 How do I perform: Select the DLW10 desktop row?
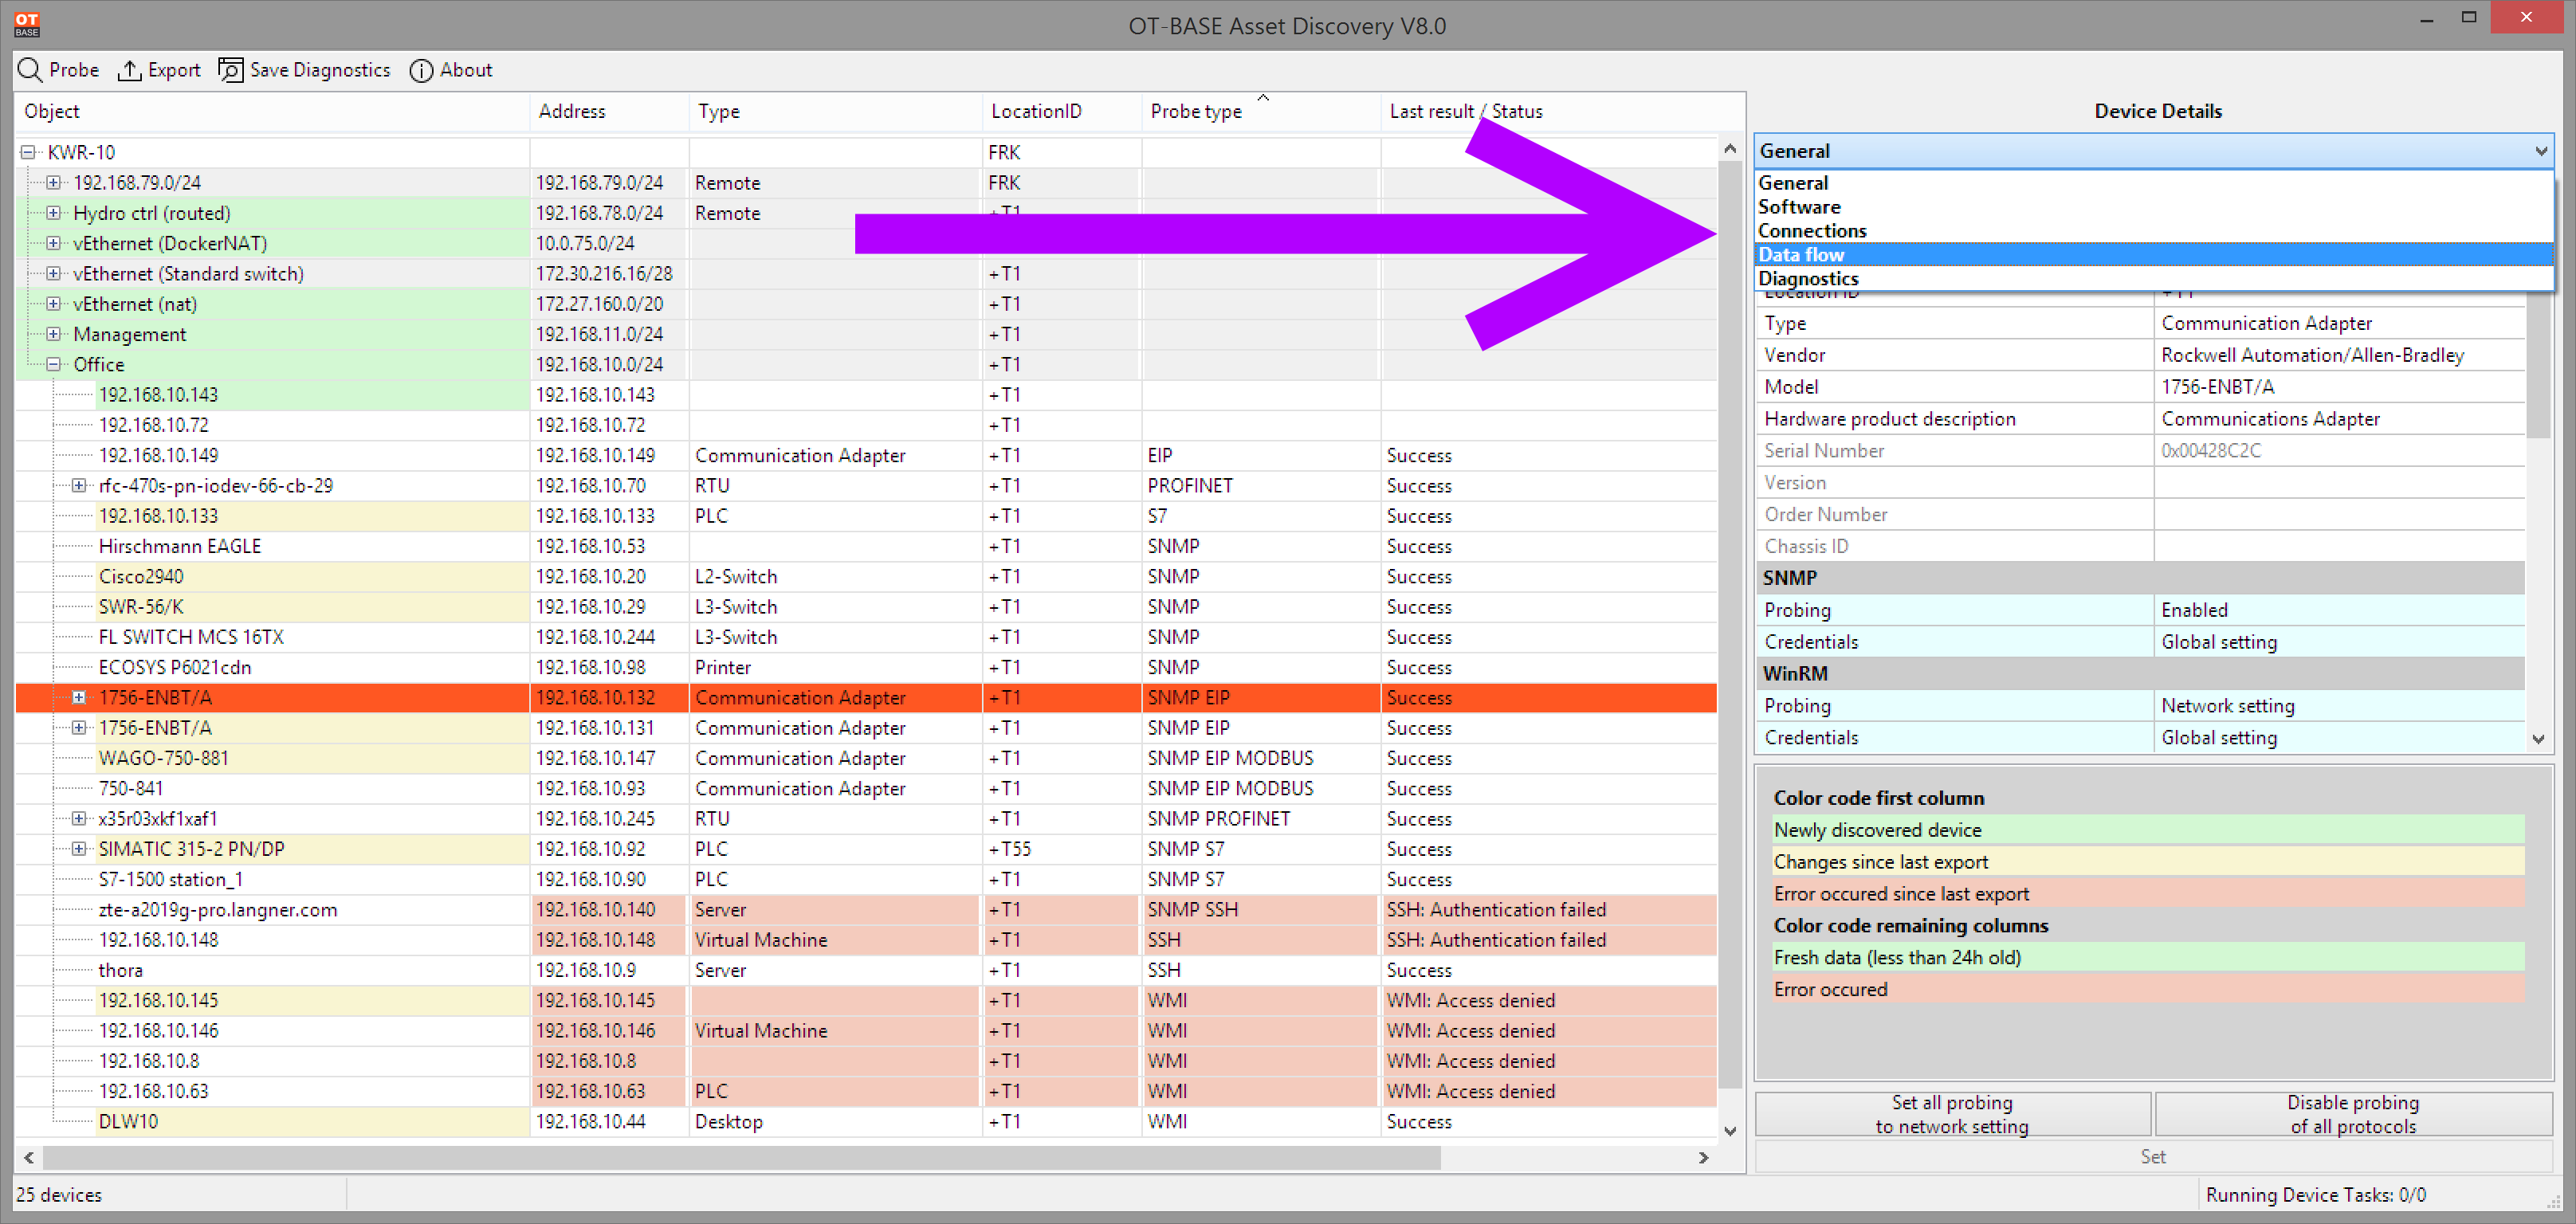[866, 1121]
